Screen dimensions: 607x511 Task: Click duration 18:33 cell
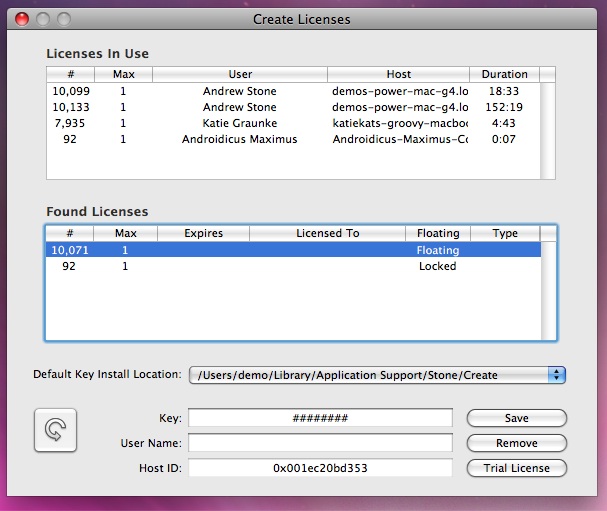pos(504,91)
